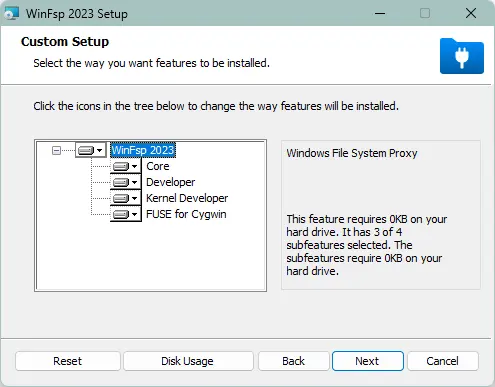This screenshot has width=495, height=387.
Task: Click the Kernel Developer feature drive icon
Action: point(121,198)
